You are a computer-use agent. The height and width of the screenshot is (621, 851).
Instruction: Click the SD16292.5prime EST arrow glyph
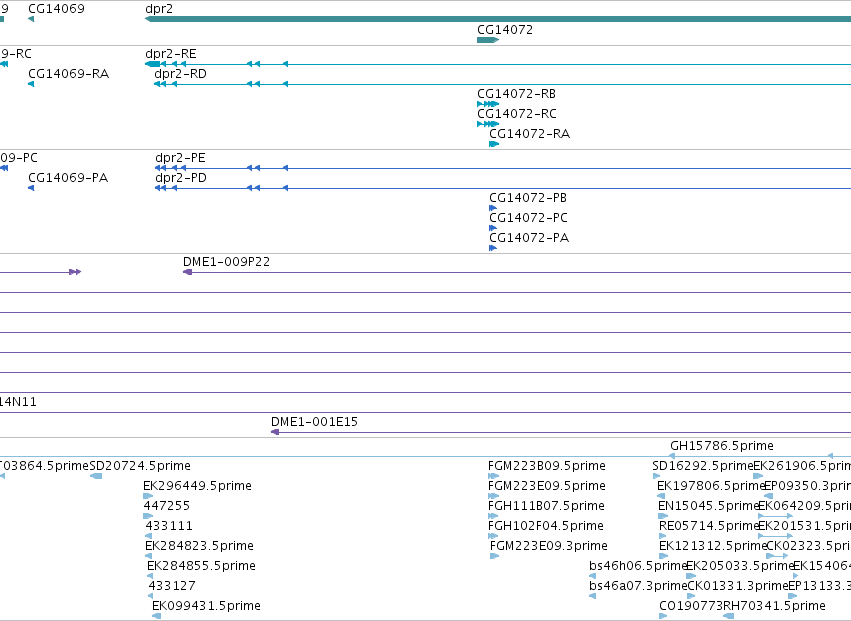656,477
